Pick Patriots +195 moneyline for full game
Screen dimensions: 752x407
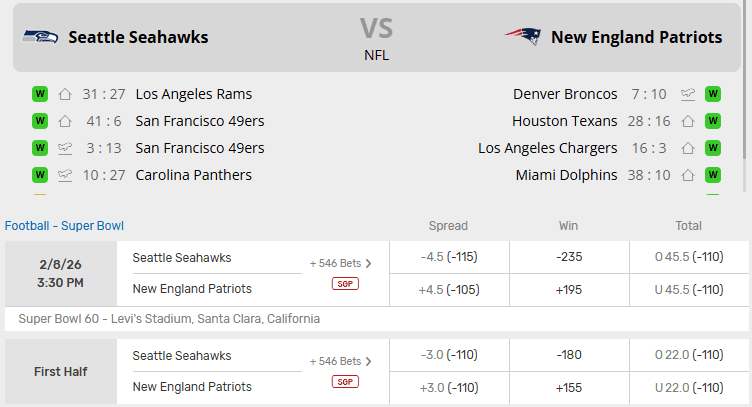(x=569, y=290)
